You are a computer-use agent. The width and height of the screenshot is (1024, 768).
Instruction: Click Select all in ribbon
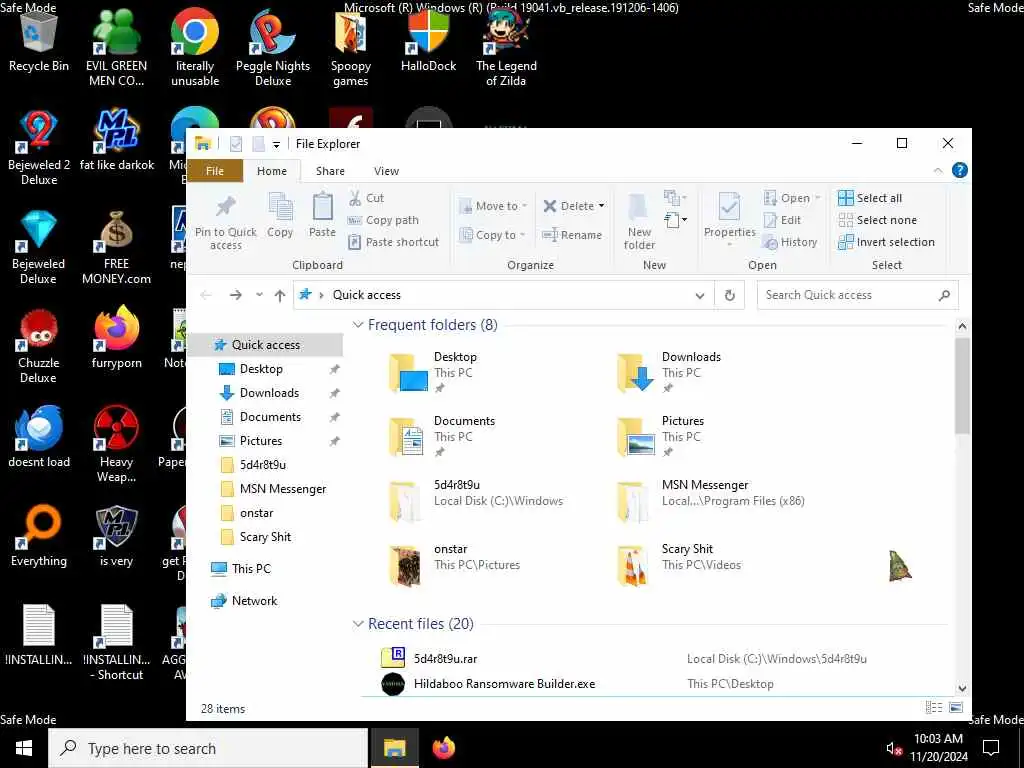click(871, 198)
